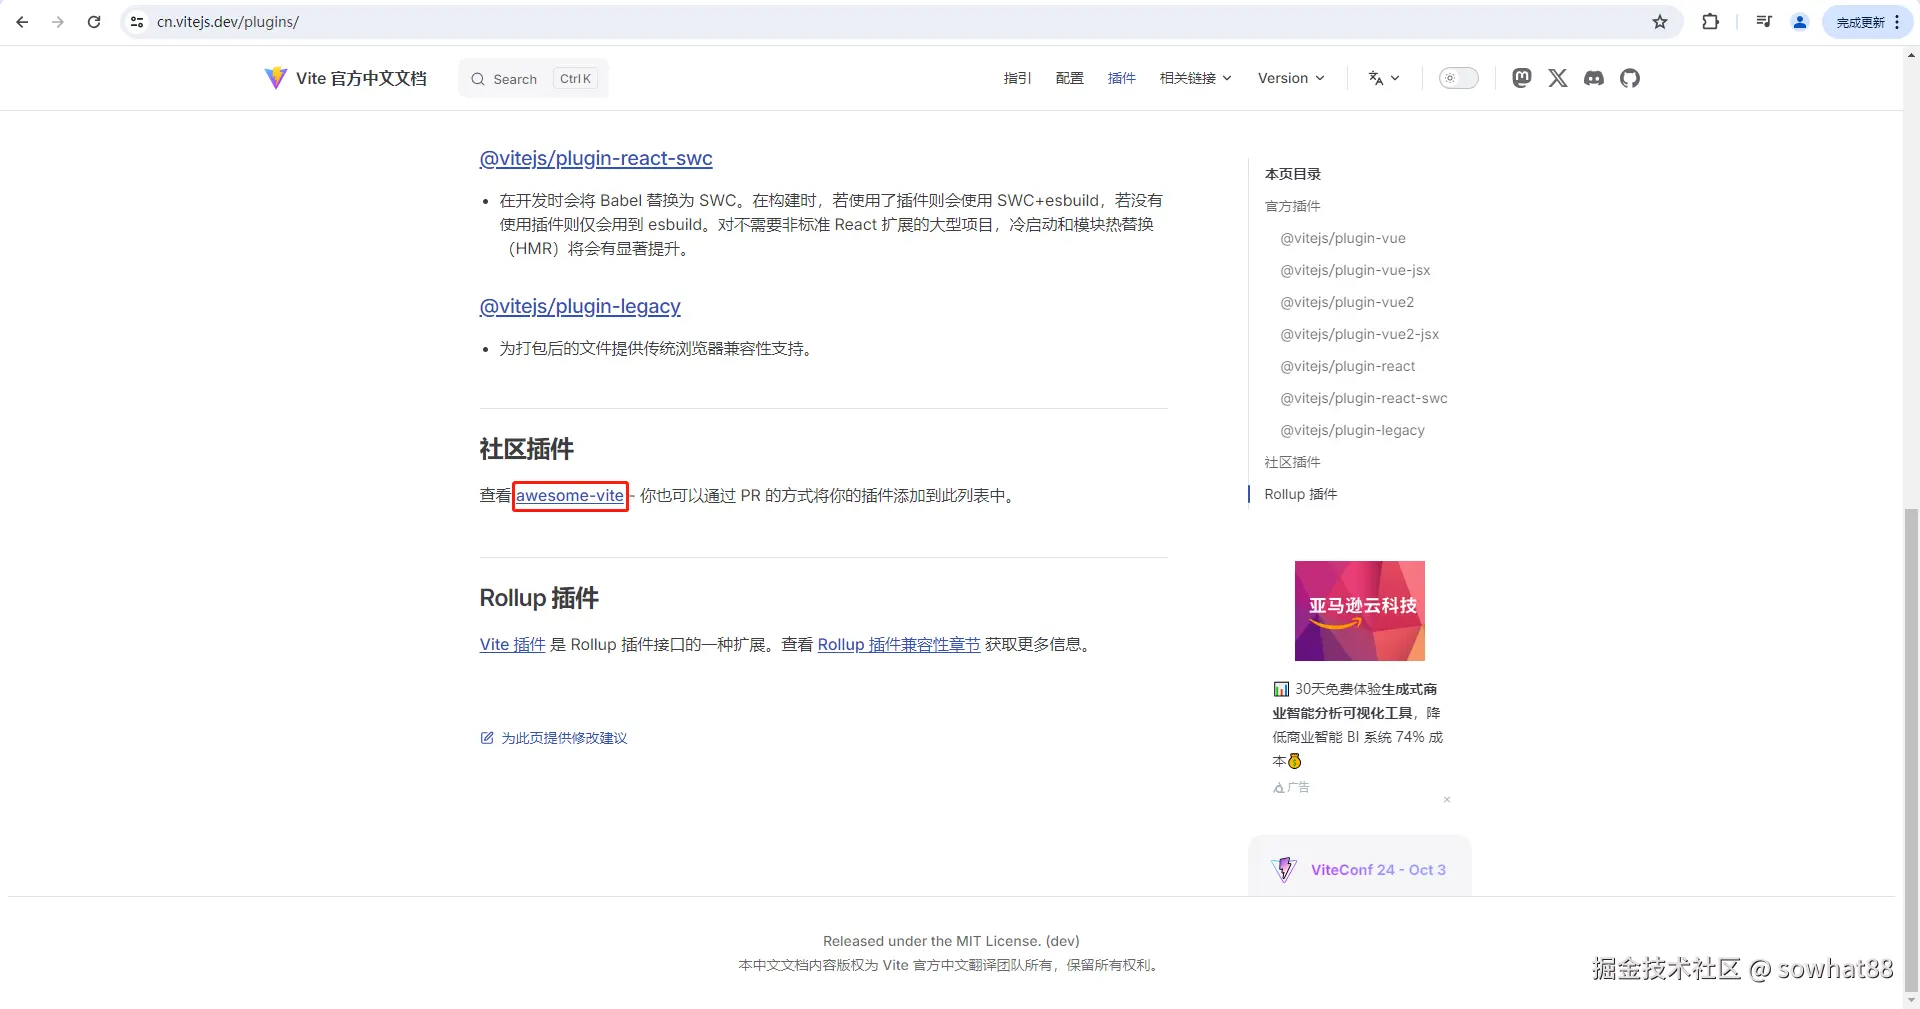The height and width of the screenshot is (1009, 1920).
Task: Jump to @vitejs/plugin-vue2-jsx in outline
Action: pos(1360,334)
